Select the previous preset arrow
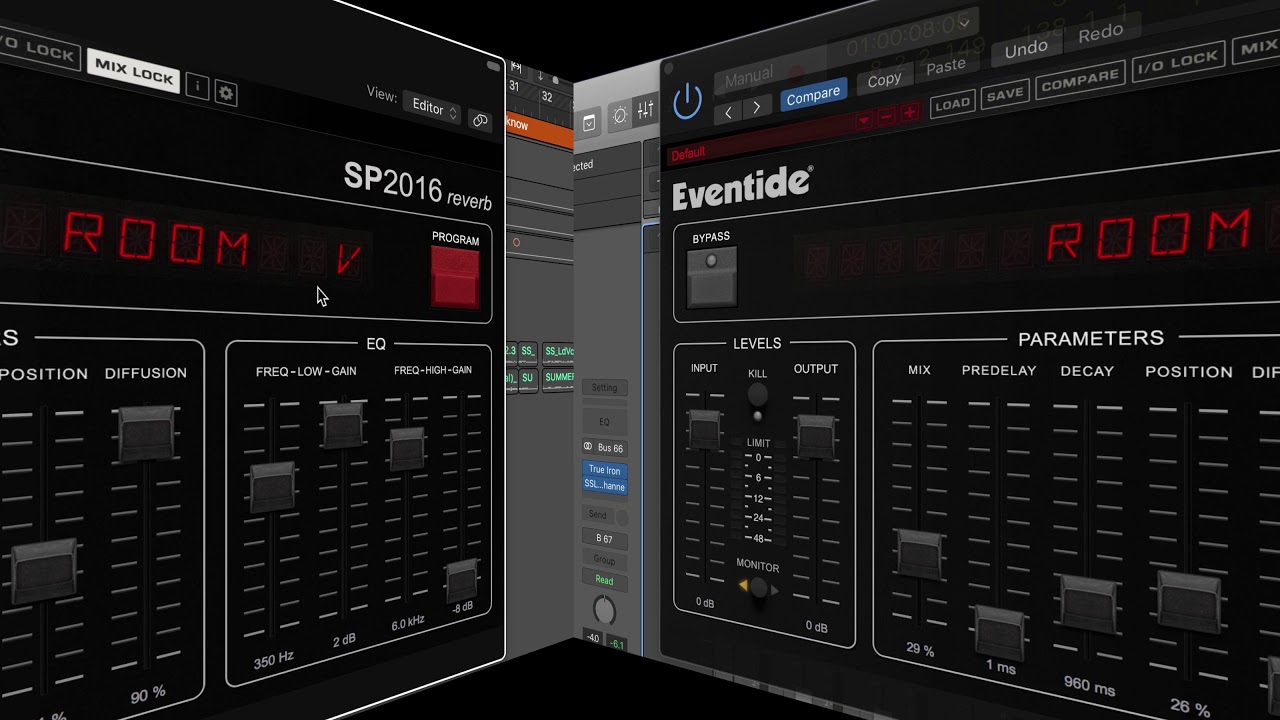This screenshot has width=1280, height=720. (729, 111)
